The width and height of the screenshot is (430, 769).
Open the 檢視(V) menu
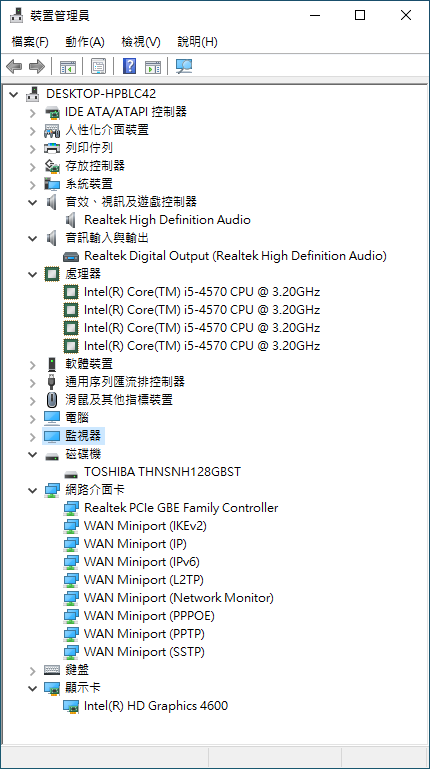(141, 42)
